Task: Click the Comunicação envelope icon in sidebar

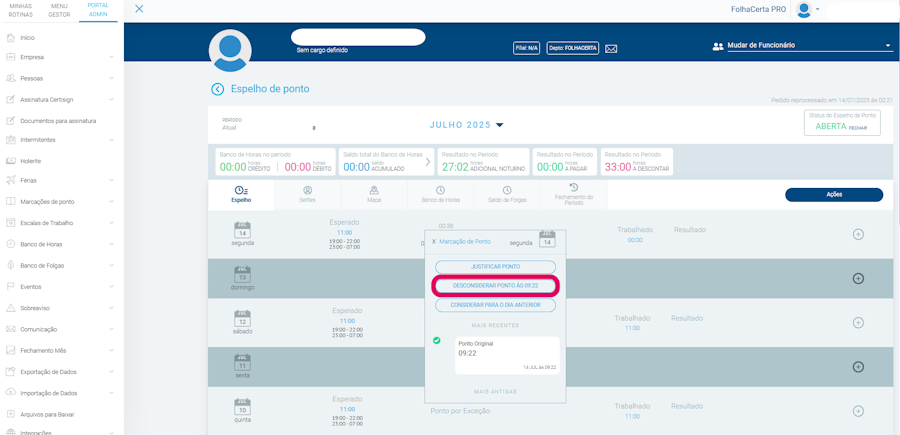Action: [10, 329]
